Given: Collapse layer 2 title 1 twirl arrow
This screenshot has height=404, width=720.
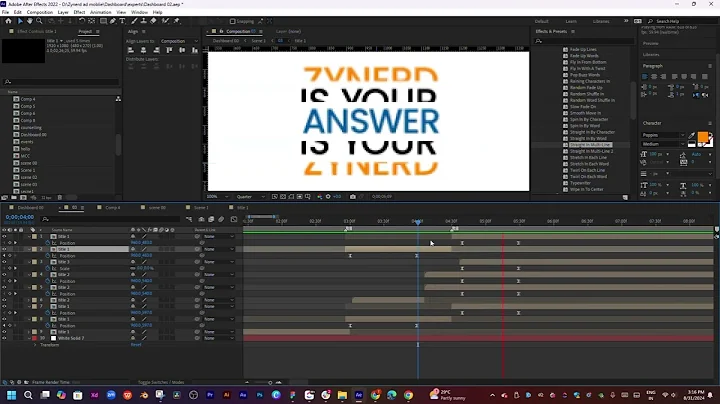Looking at the screenshot, I should tap(29, 249).
